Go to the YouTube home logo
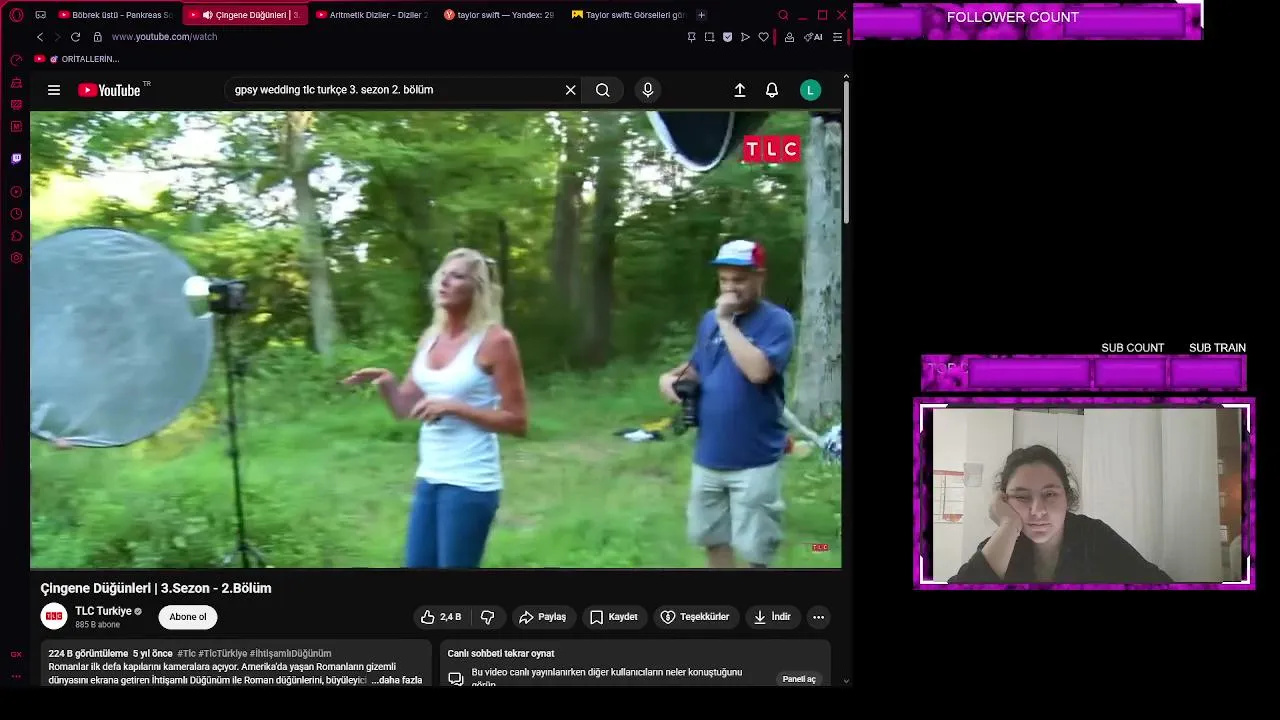 (x=110, y=90)
